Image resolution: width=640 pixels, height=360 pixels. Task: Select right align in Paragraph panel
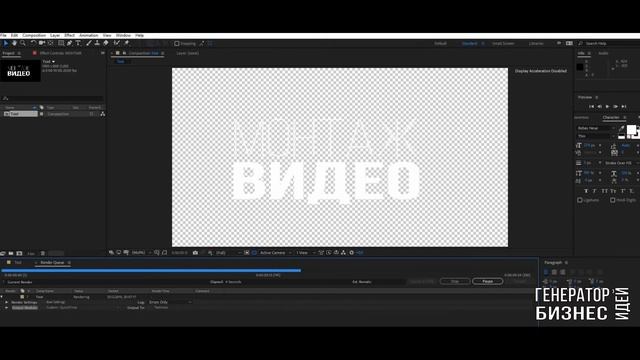pos(563,272)
